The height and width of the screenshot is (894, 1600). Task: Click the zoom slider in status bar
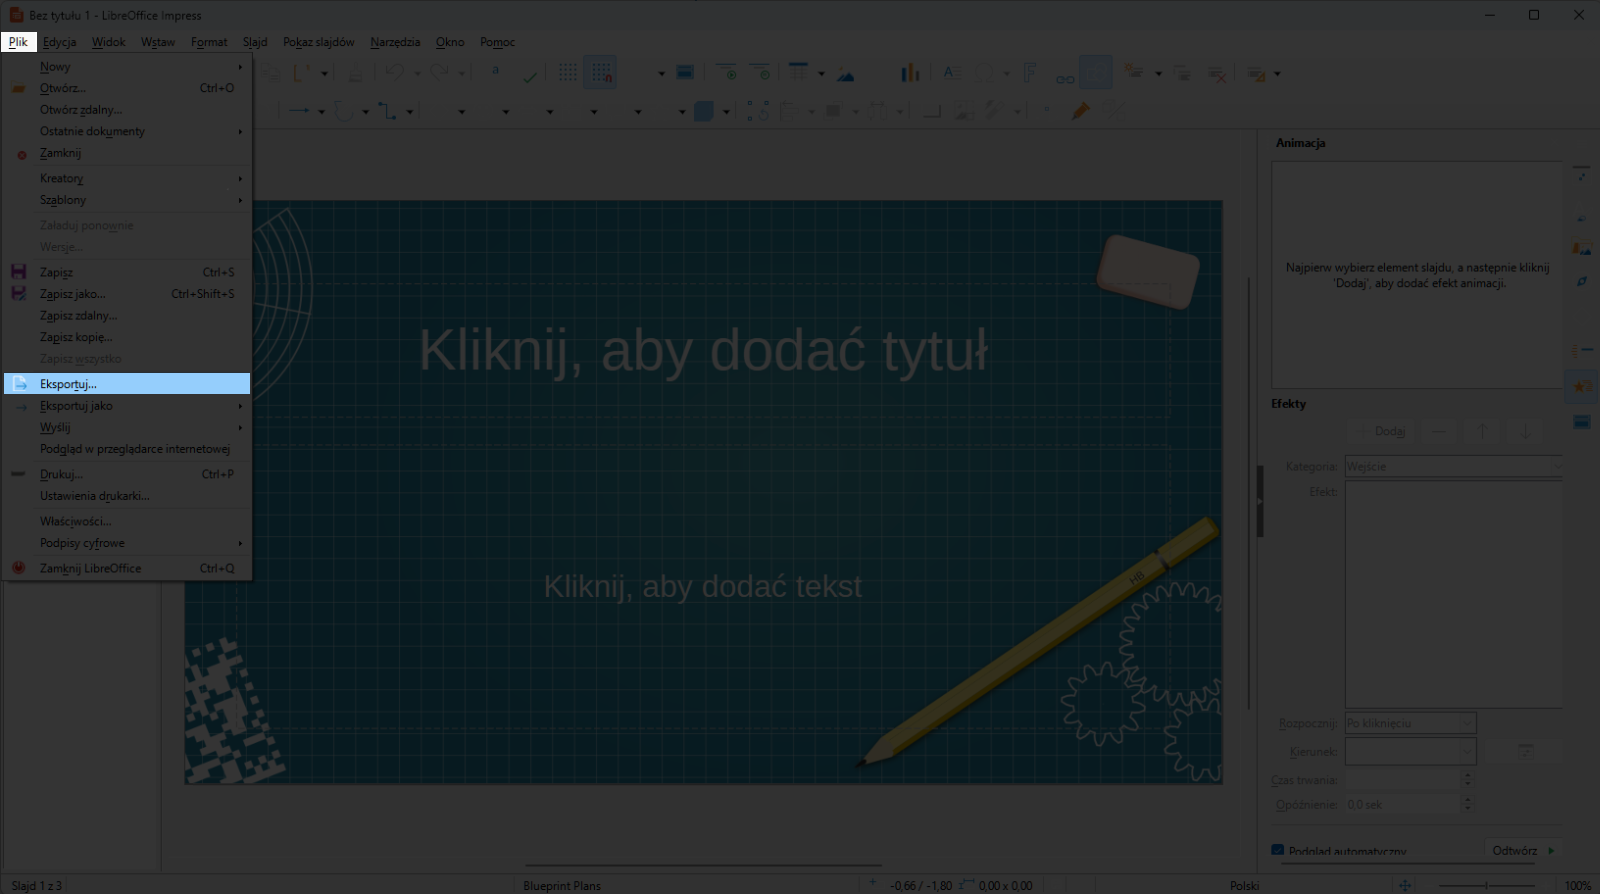tap(1487, 885)
